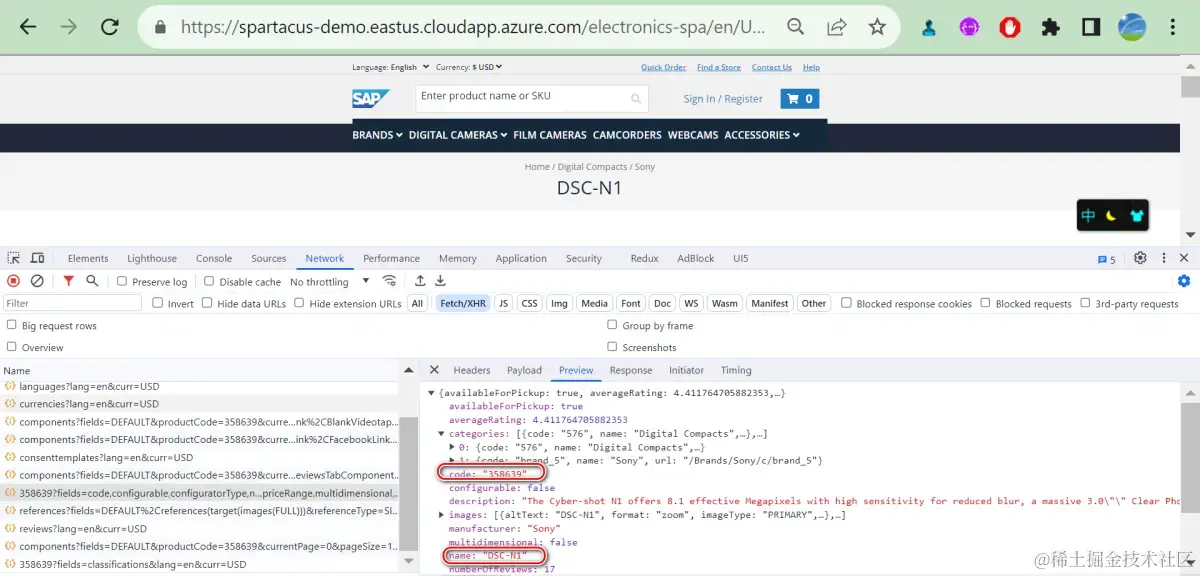Click the zoom magnifier icon in address bar

796,27
